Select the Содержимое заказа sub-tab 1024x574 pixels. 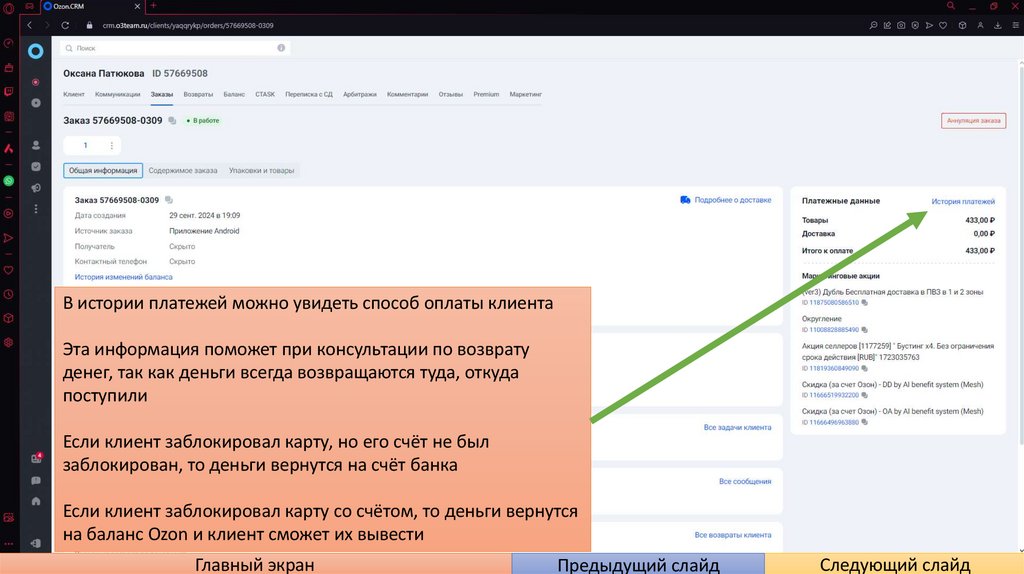point(183,170)
